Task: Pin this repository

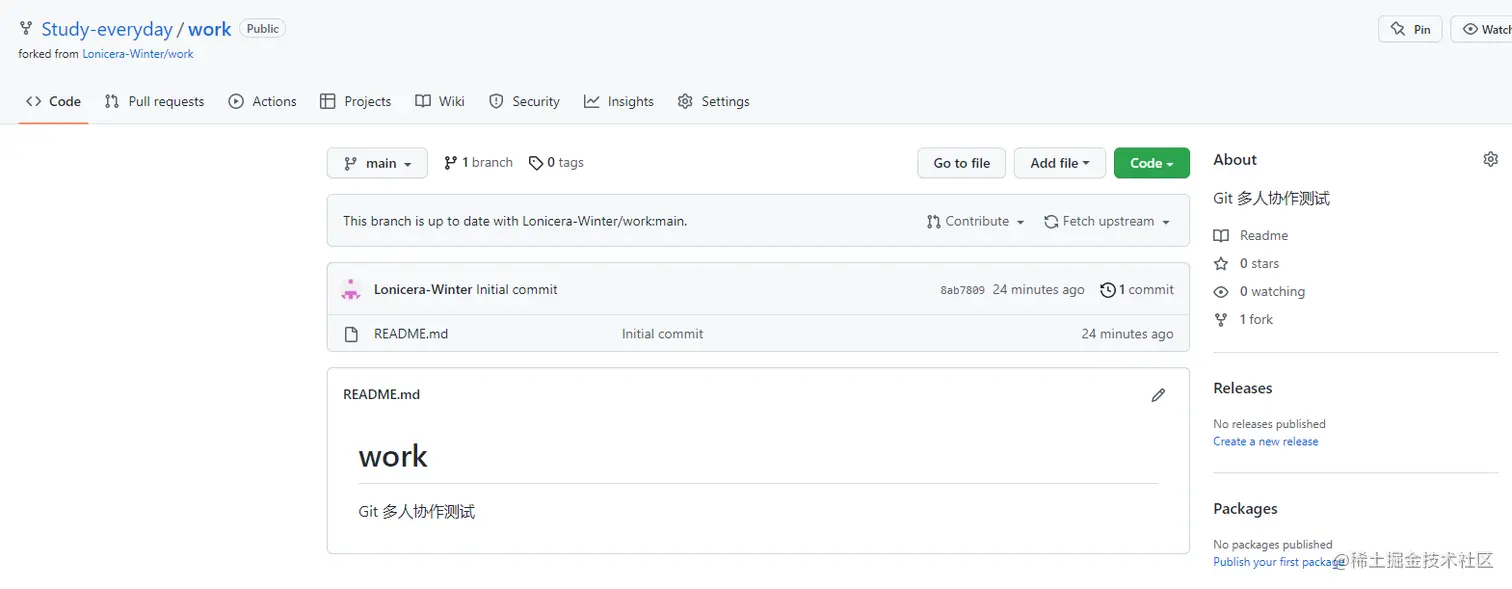Action: [1410, 30]
